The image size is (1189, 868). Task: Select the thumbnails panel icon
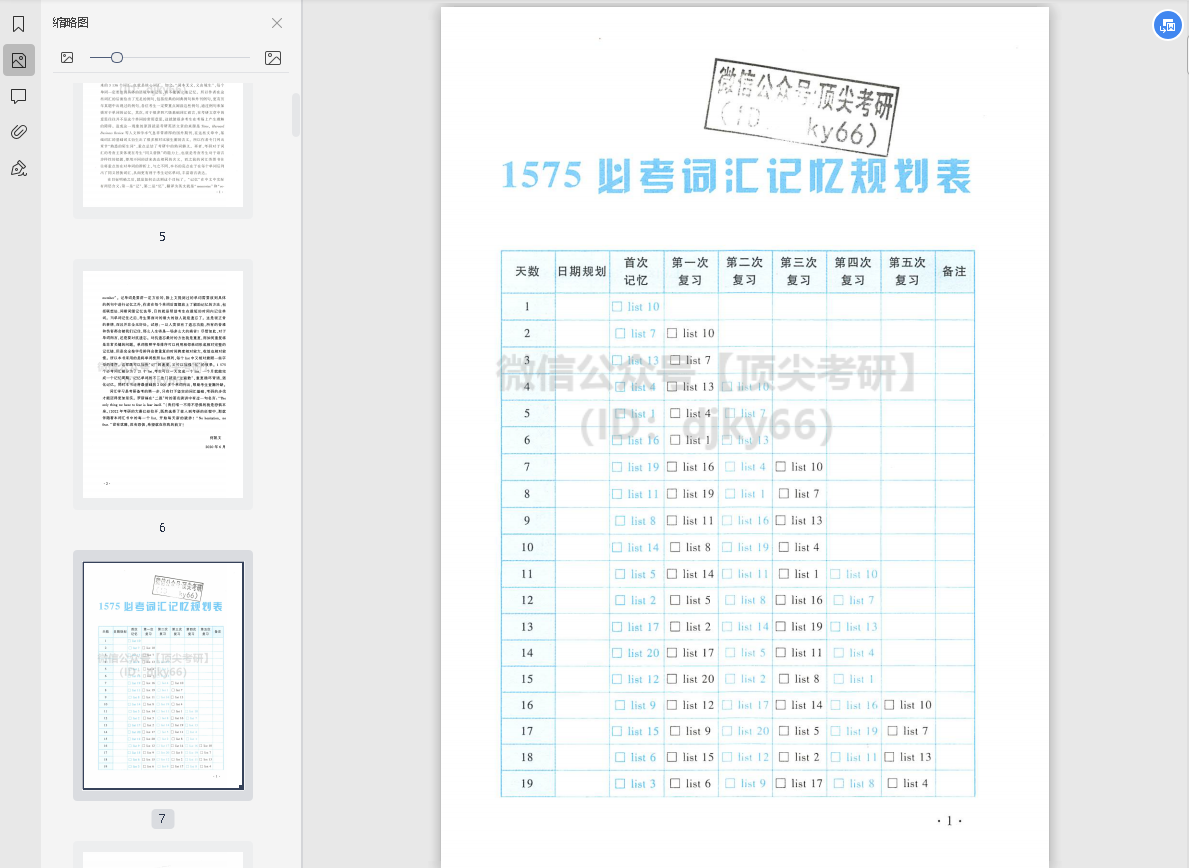19,61
